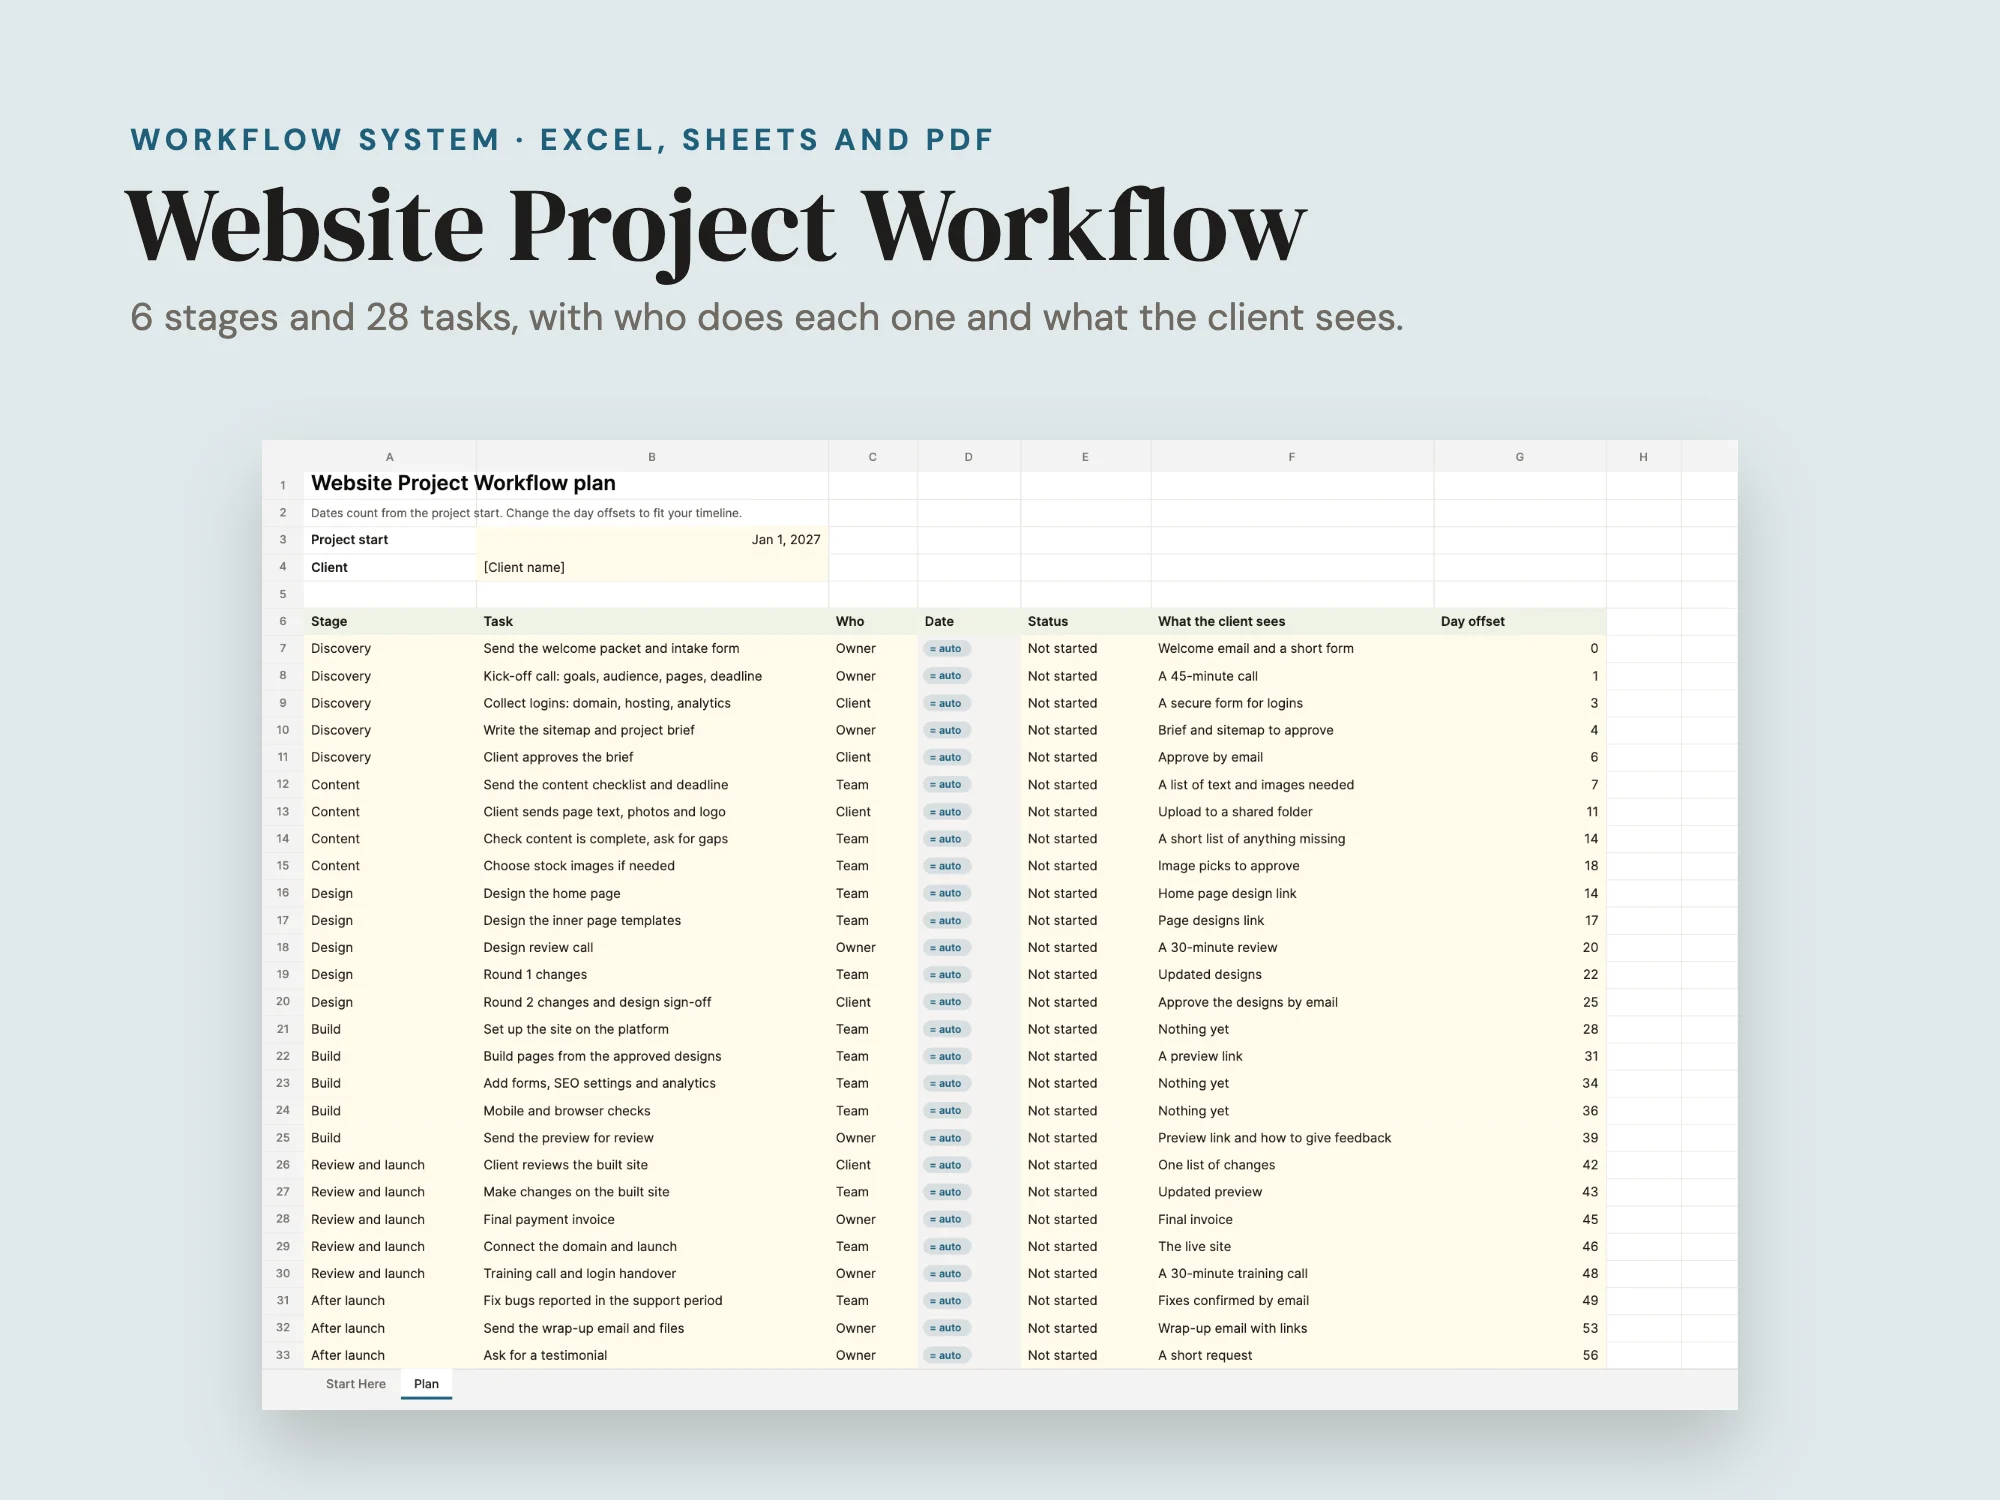Click 'Send the content checklist and deadline' cell
Viewport: 2000px width, 1500px height.
tap(652, 785)
